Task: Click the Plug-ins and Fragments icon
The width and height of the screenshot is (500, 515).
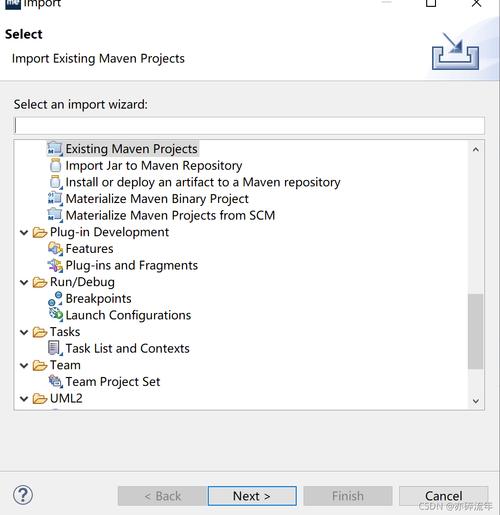Action: [x=55, y=265]
